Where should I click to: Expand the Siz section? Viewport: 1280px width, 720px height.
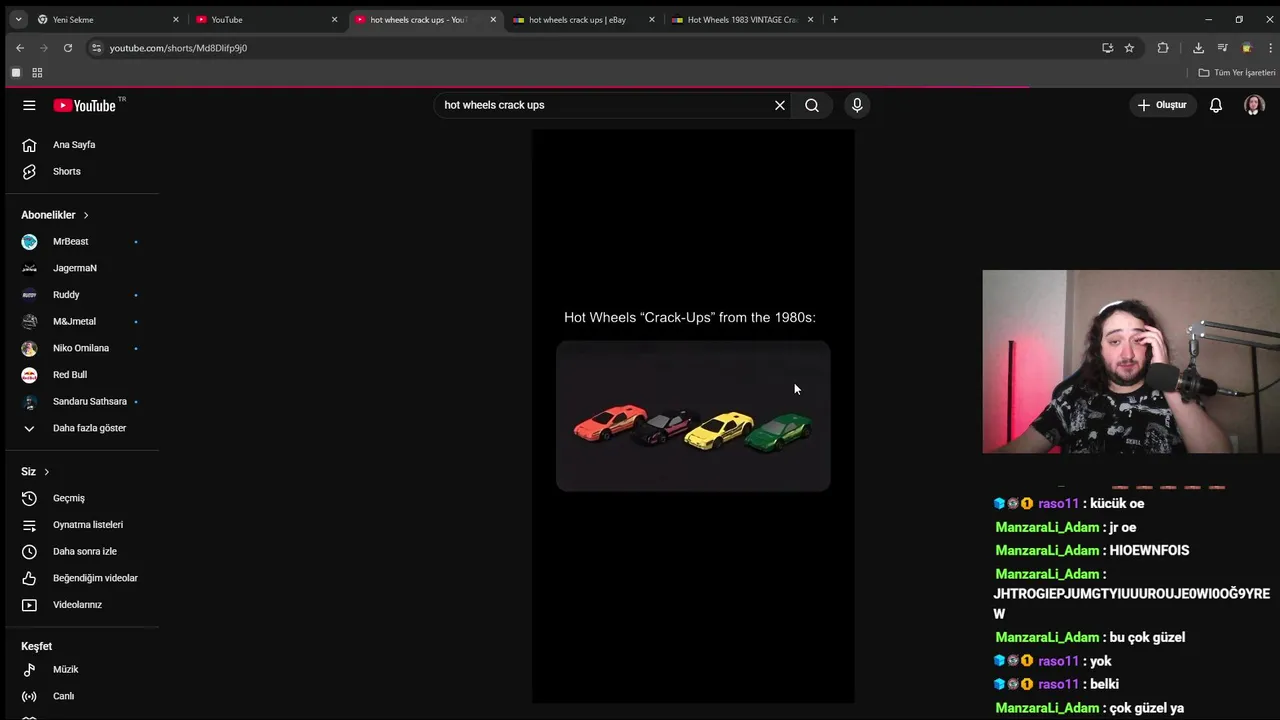(35, 472)
